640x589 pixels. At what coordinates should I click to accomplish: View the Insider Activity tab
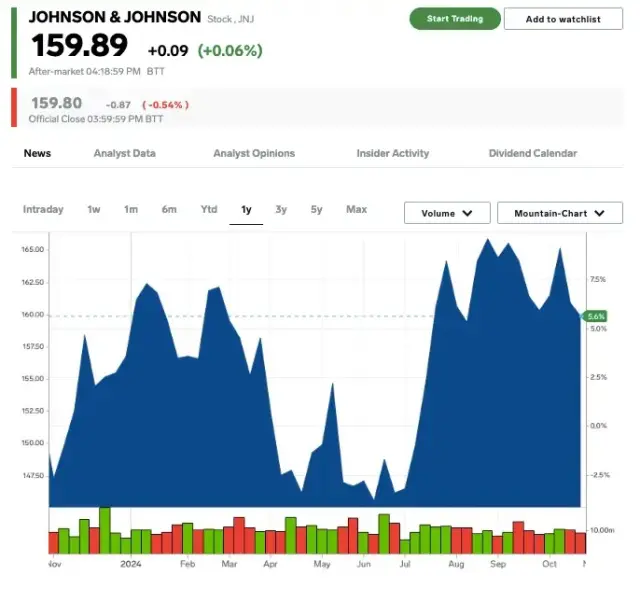[392, 153]
